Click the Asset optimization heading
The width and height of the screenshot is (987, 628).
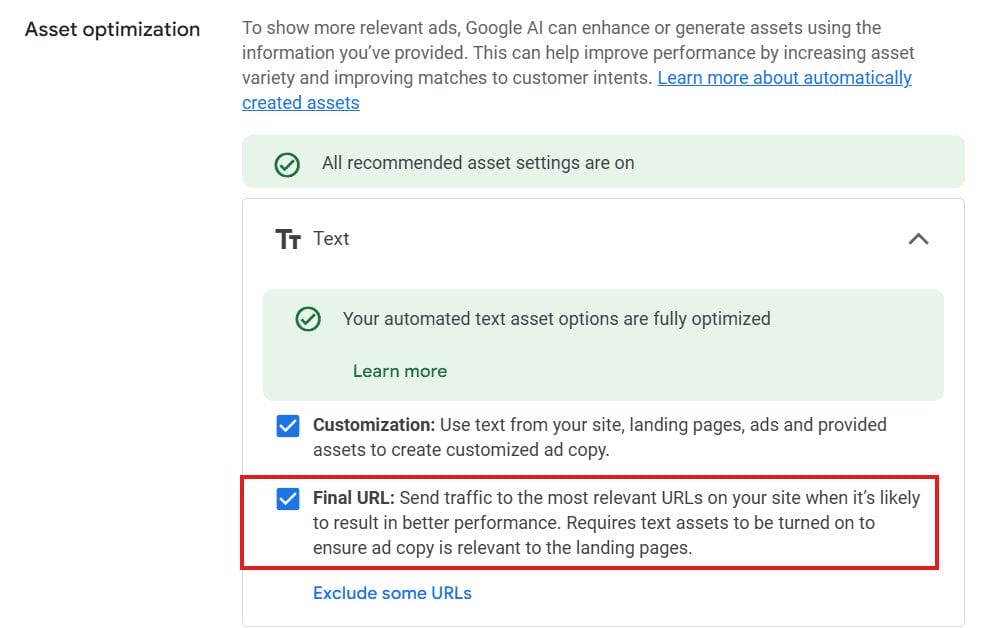click(x=112, y=29)
